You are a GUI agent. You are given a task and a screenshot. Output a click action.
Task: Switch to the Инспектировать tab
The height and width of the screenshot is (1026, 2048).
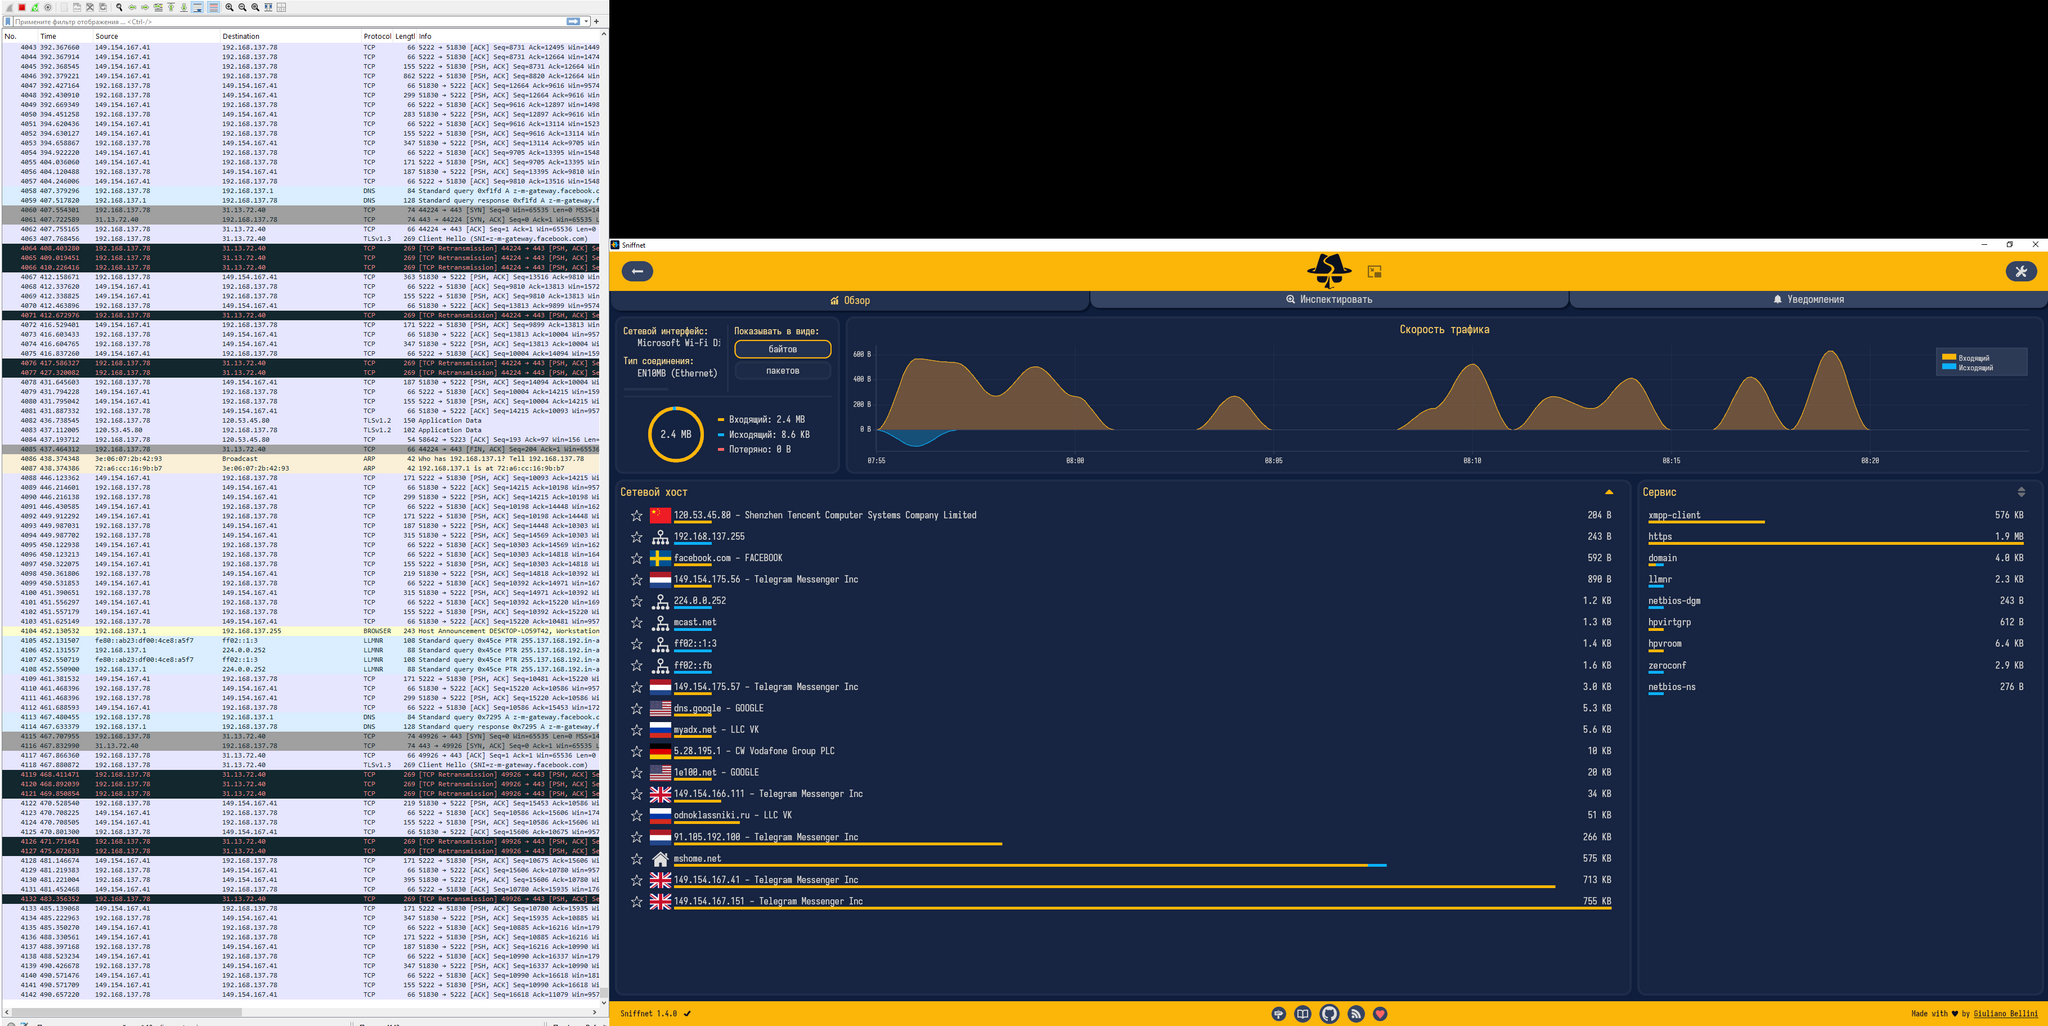pyautogui.click(x=1328, y=300)
